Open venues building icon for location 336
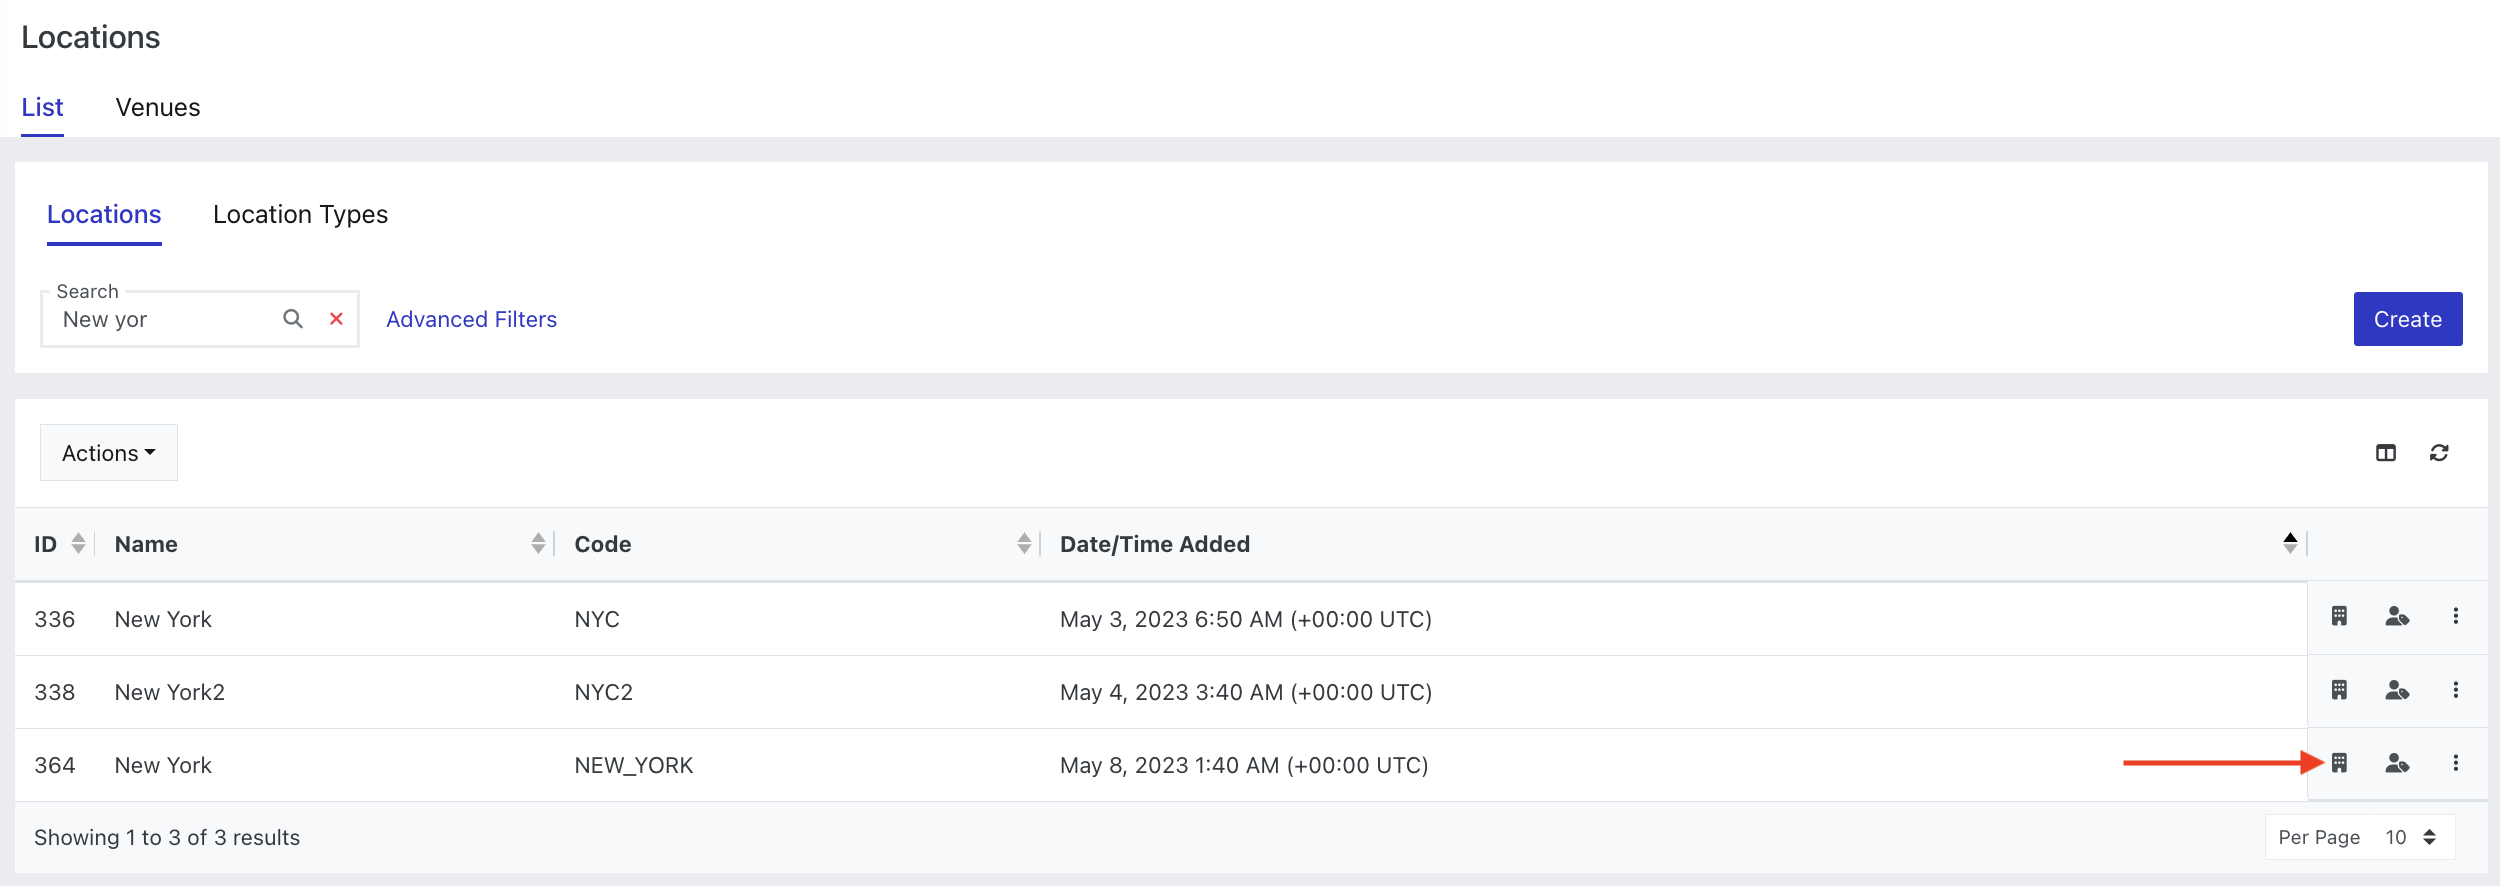Image resolution: width=2500 pixels, height=886 pixels. pos(2339,616)
